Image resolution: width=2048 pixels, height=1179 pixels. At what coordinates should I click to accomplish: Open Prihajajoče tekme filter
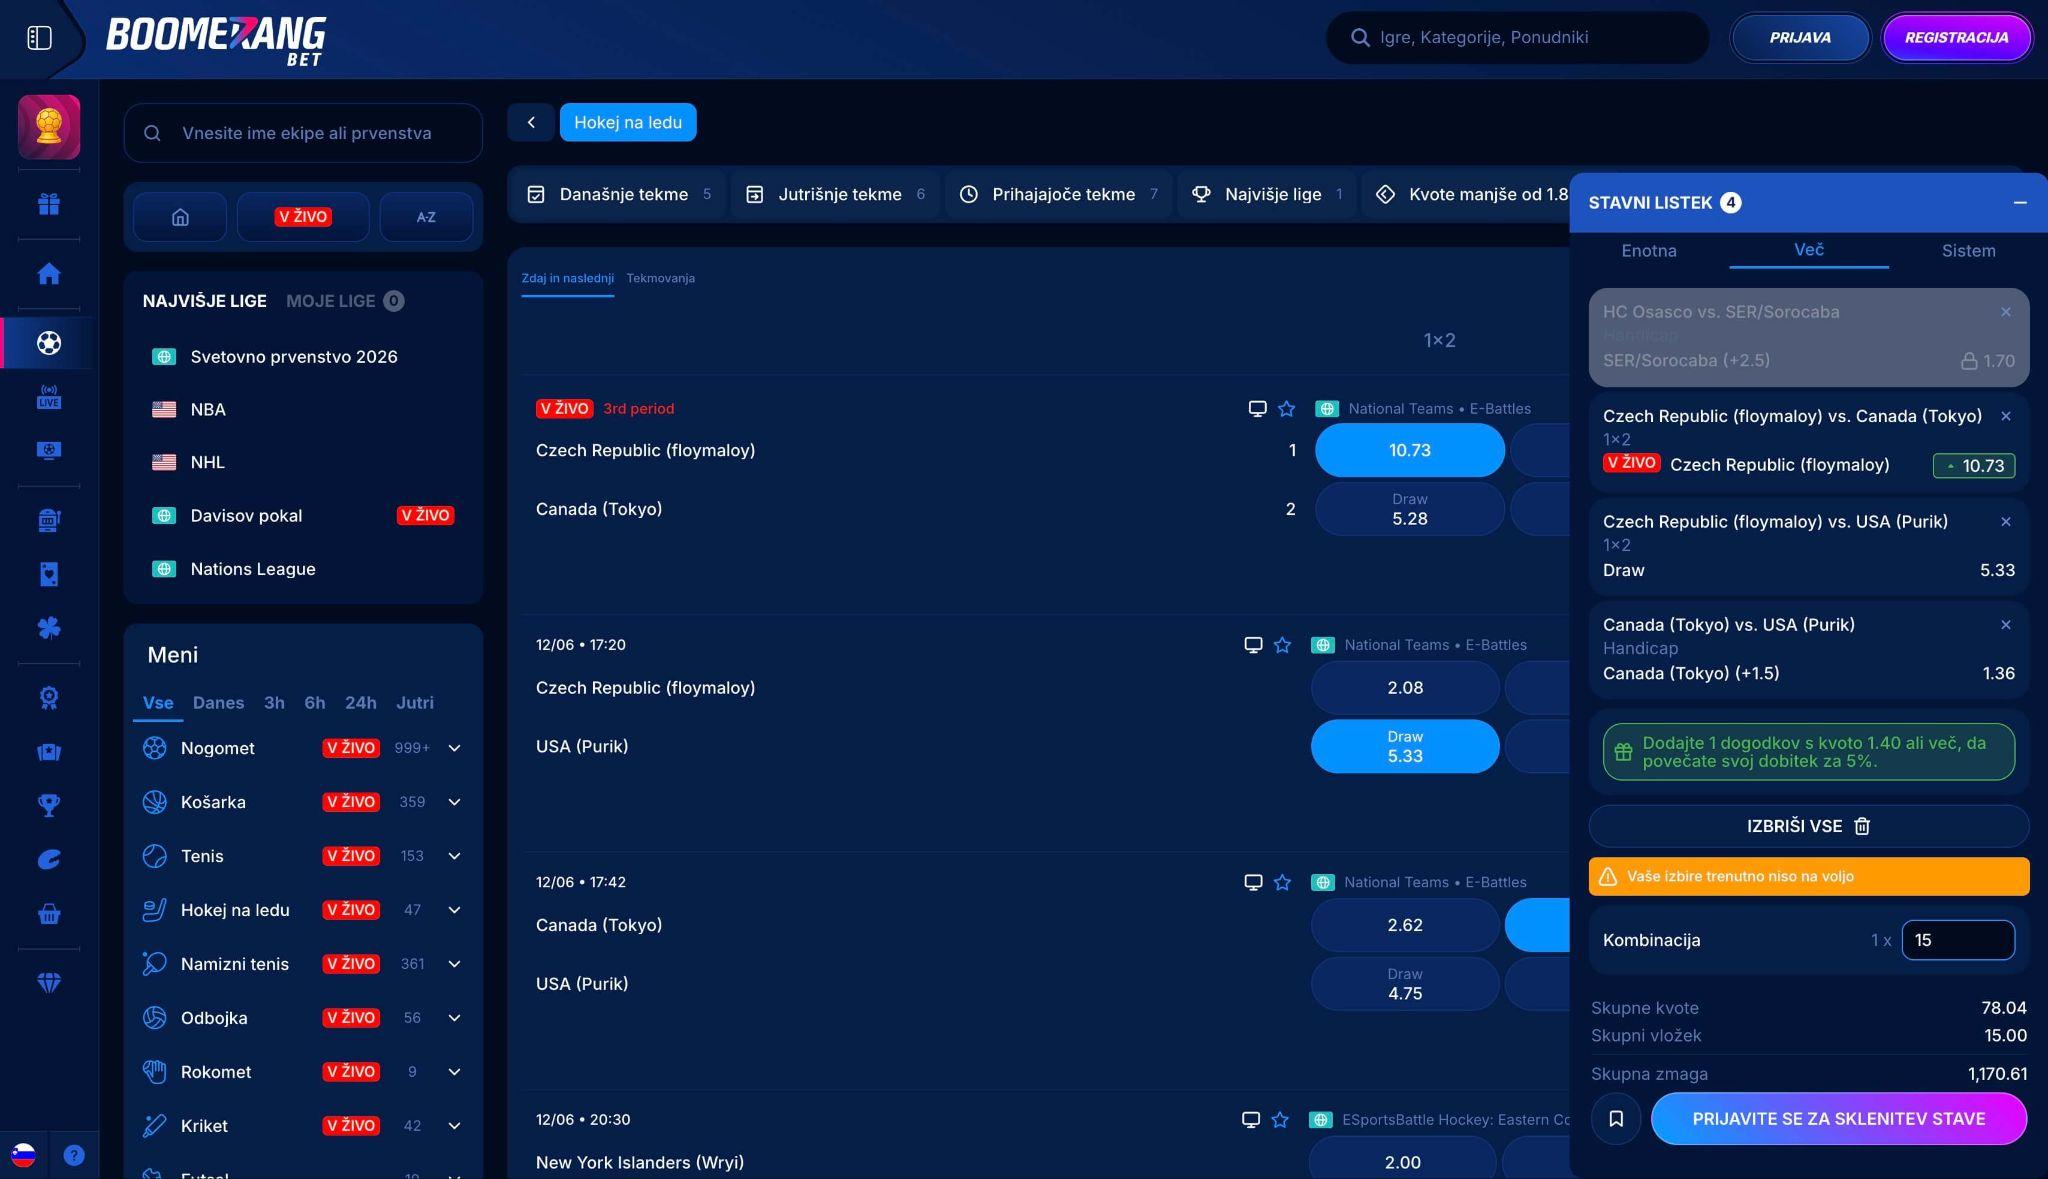(x=1059, y=194)
